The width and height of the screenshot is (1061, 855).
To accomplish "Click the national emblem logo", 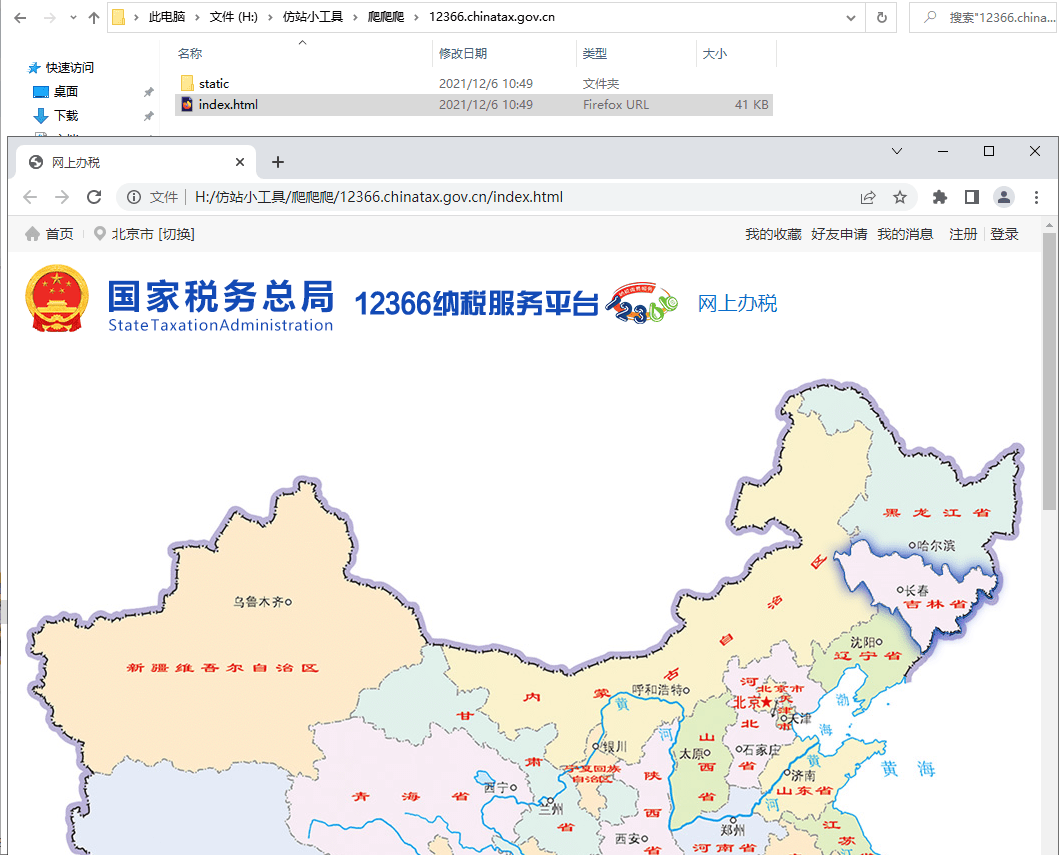I will click(57, 298).
